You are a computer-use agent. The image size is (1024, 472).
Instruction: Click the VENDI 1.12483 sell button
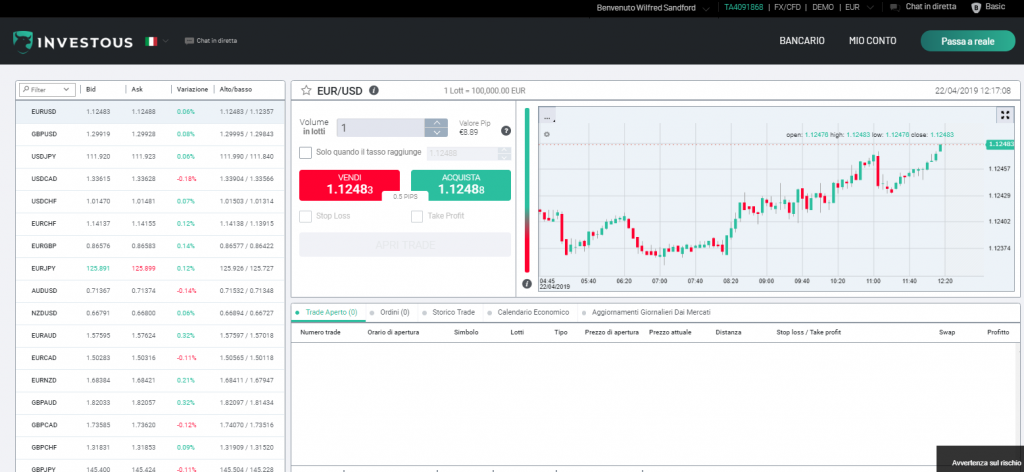349,185
